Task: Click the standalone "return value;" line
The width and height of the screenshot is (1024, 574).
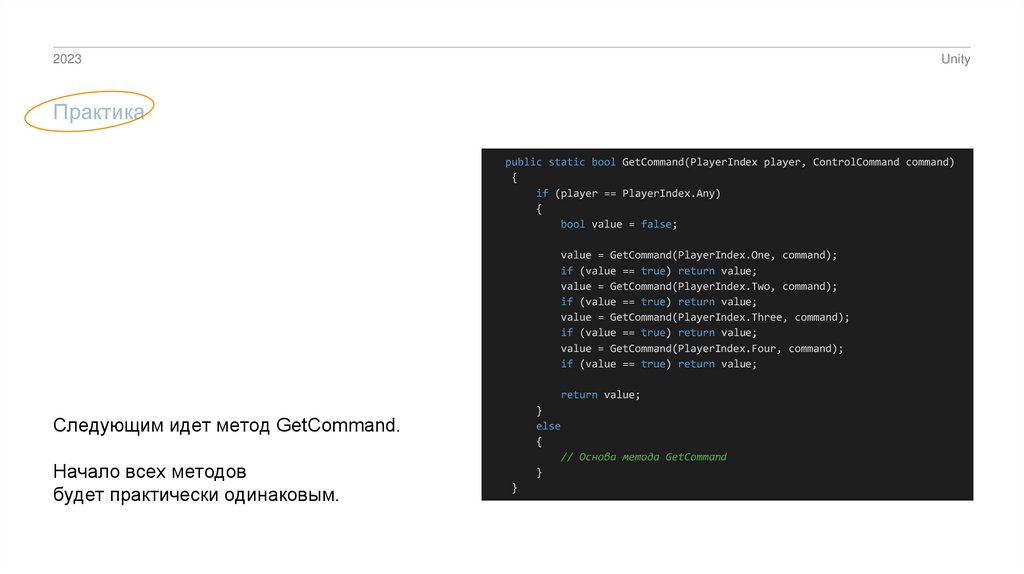Action: 599,395
